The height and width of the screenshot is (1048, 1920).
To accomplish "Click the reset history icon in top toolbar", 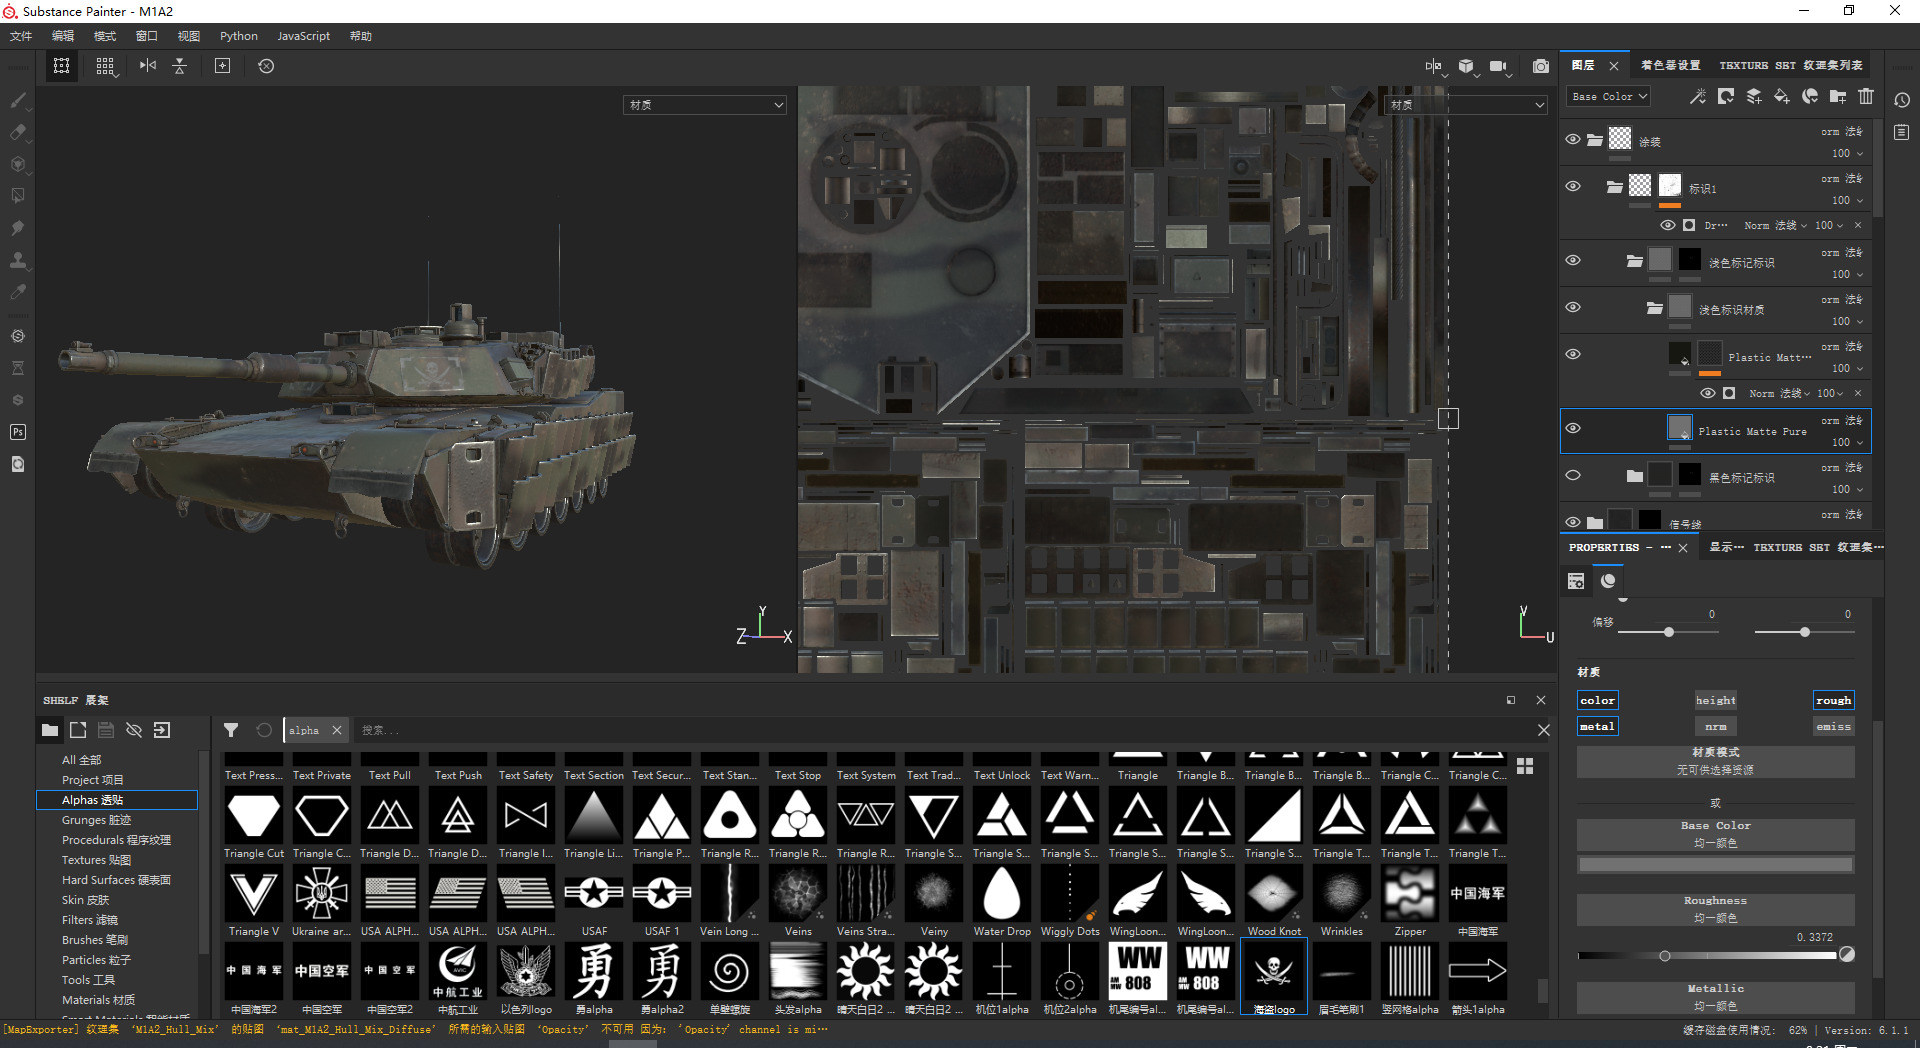I will (x=266, y=66).
